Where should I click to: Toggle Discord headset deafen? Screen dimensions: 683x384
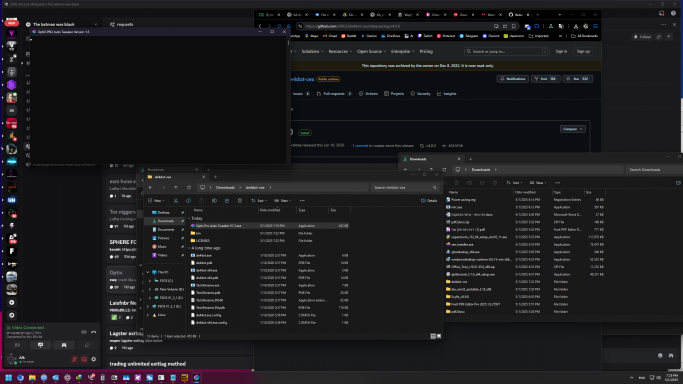(x=84, y=360)
